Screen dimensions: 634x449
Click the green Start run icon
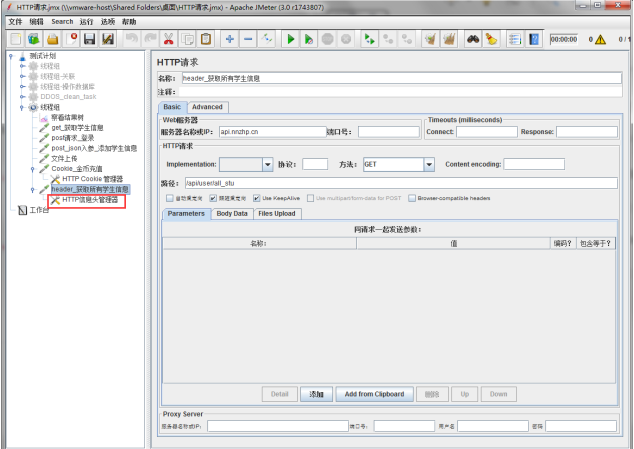point(290,39)
